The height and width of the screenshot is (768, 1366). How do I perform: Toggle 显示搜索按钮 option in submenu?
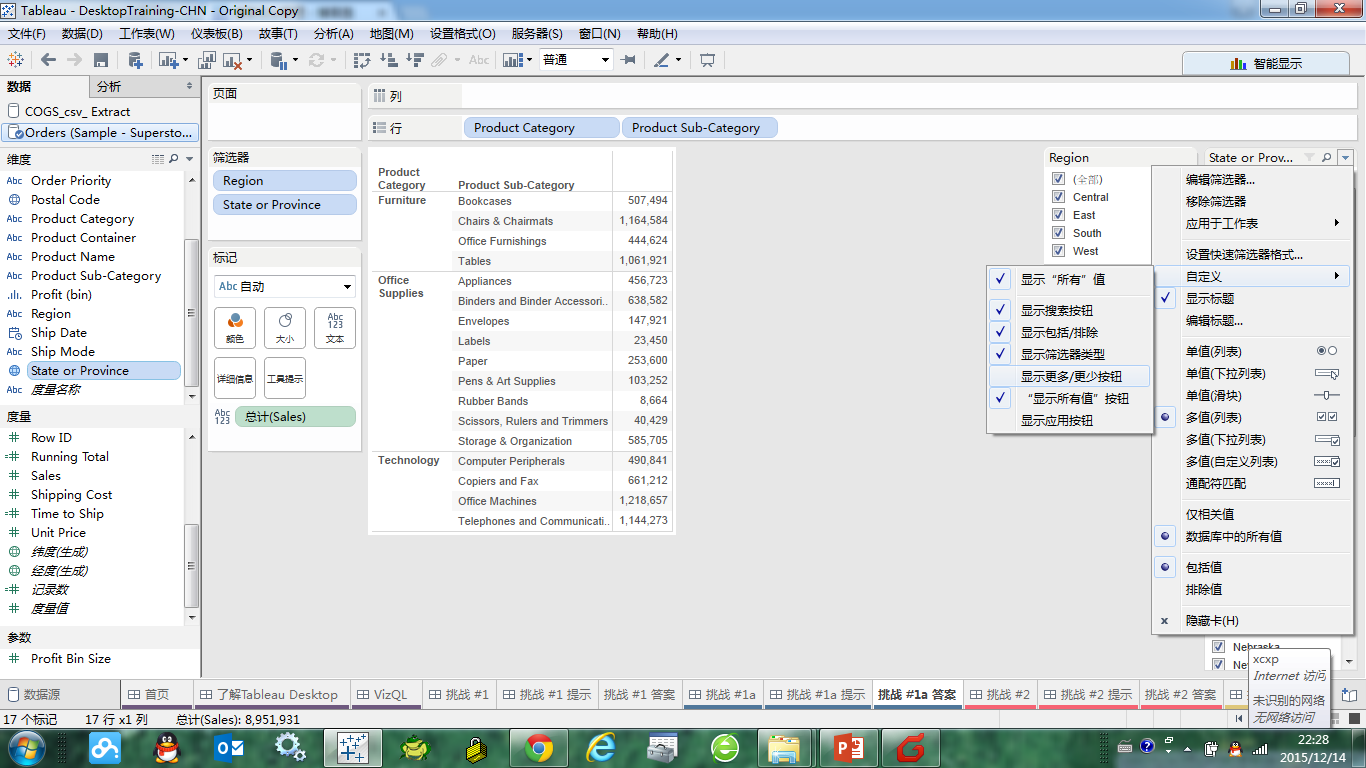coord(1069,310)
